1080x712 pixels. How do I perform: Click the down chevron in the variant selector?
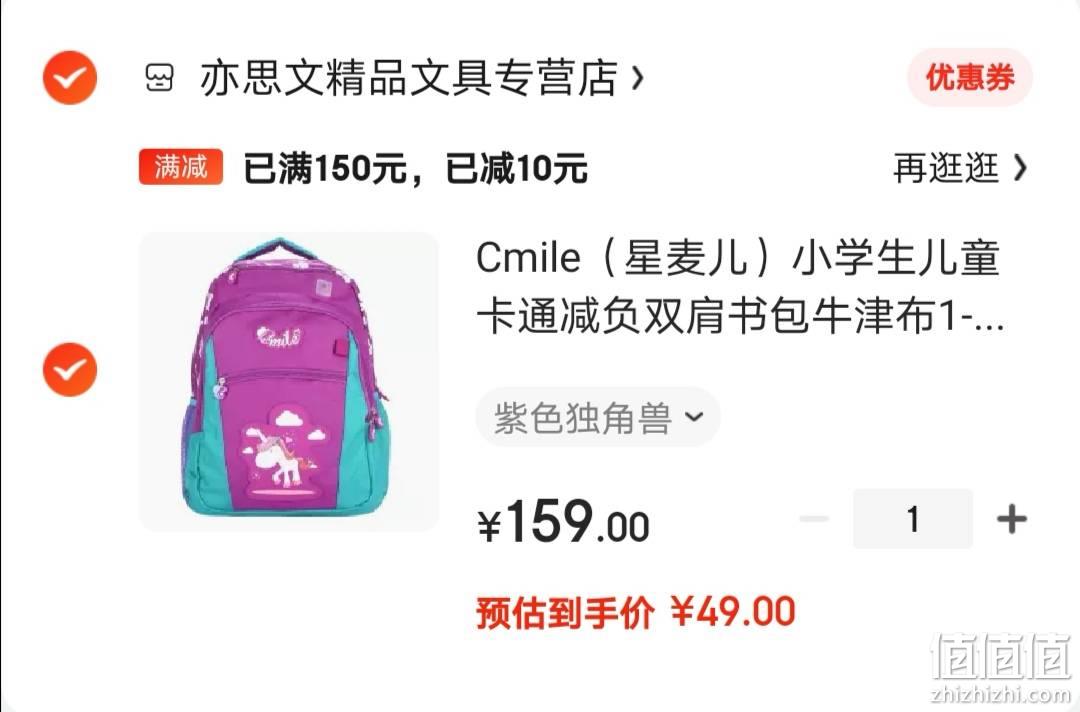695,417
